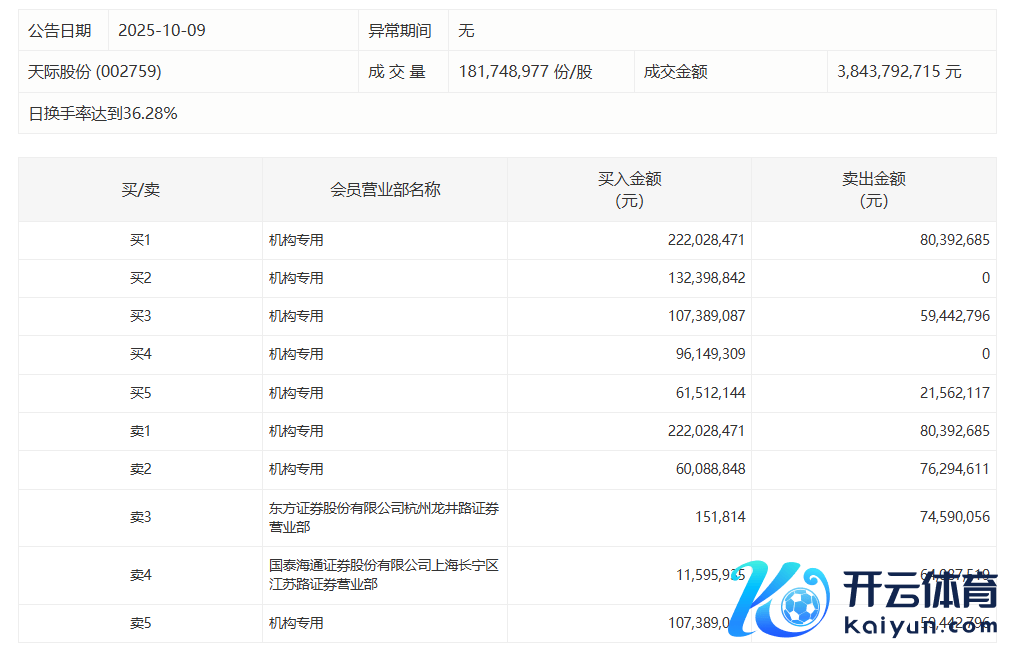Screen dimensions: 1013x659
Task: Select the 日换手率达到36.28% text row
Action: [x=103, y=114]
